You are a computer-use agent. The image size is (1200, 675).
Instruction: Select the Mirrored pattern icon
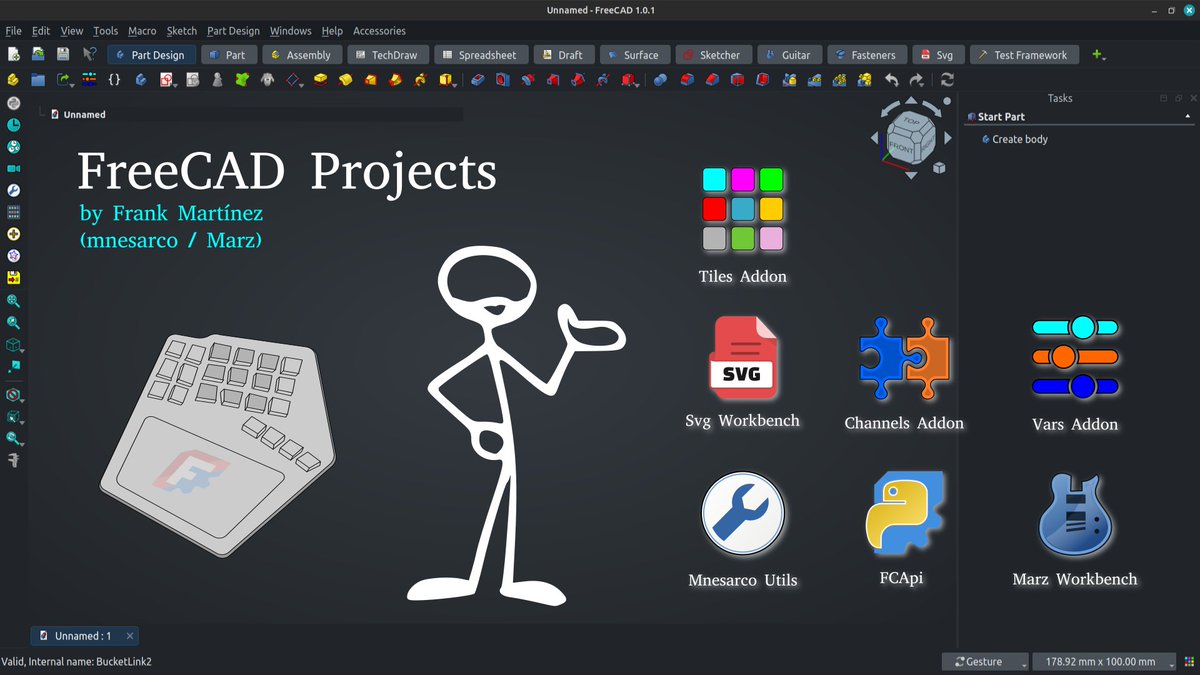click(789, 80)
